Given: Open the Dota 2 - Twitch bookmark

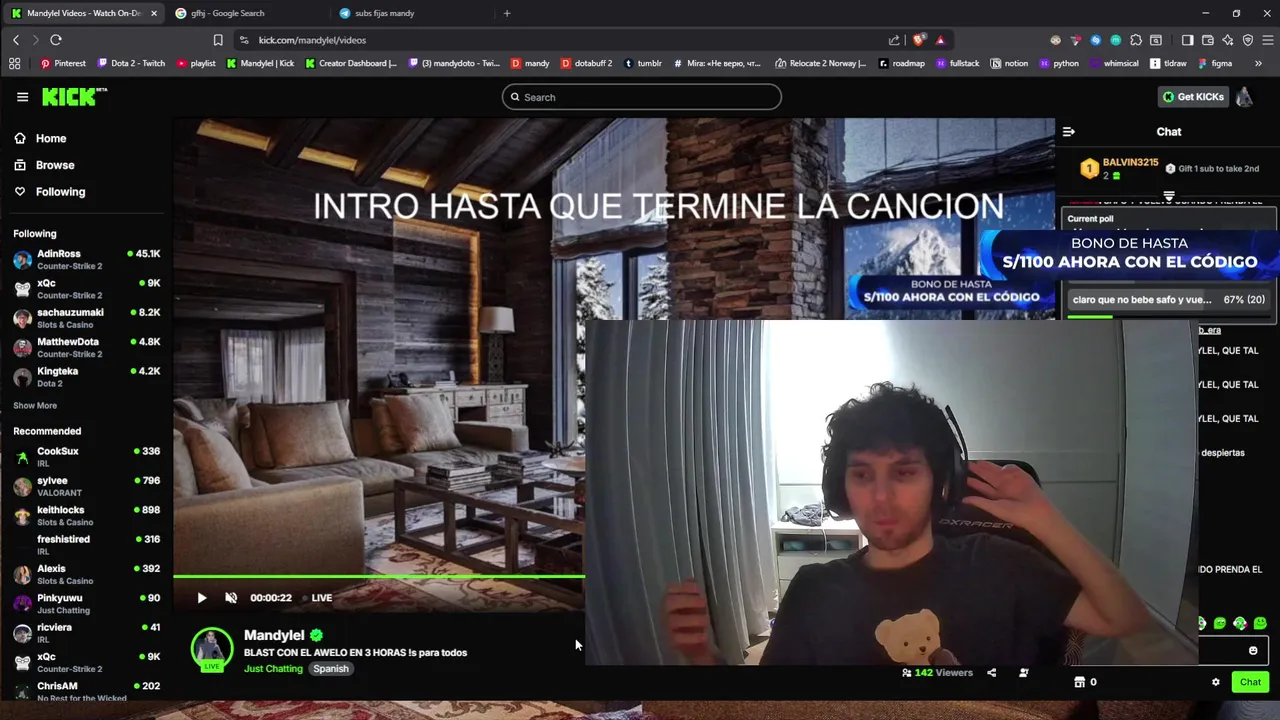Looking at the screenshot, I should 131,63.
